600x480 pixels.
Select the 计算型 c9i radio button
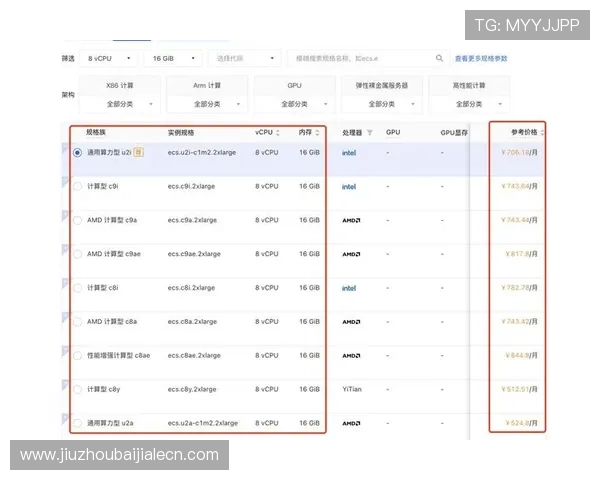pos(77,186)
